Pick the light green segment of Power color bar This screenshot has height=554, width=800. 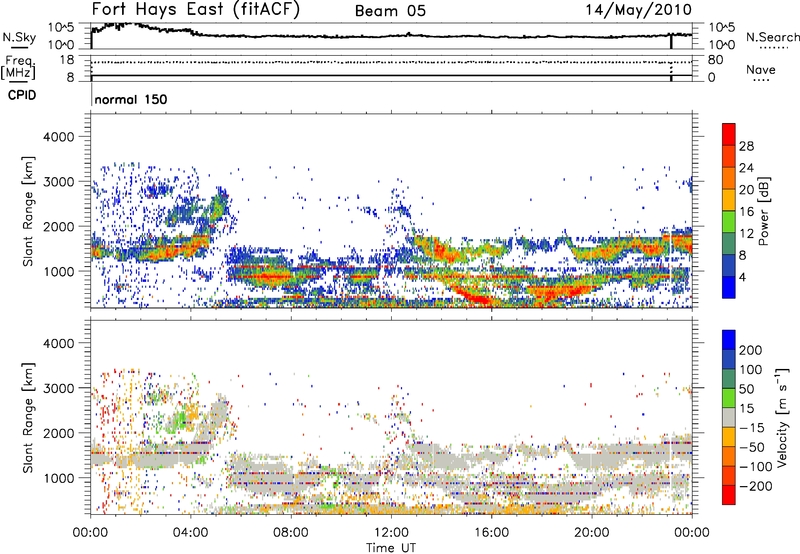point(729,222)
